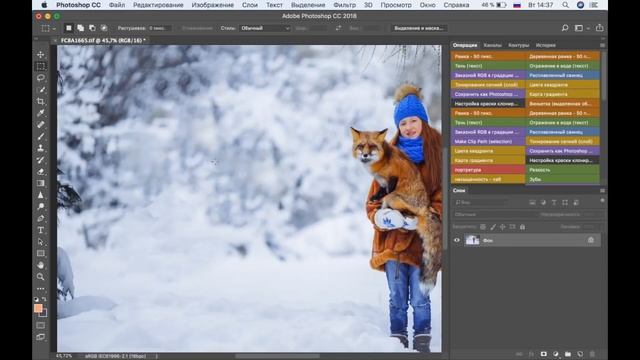640x360 pixels.
Task: Select the Lasso tool
Action: point(40,78)
